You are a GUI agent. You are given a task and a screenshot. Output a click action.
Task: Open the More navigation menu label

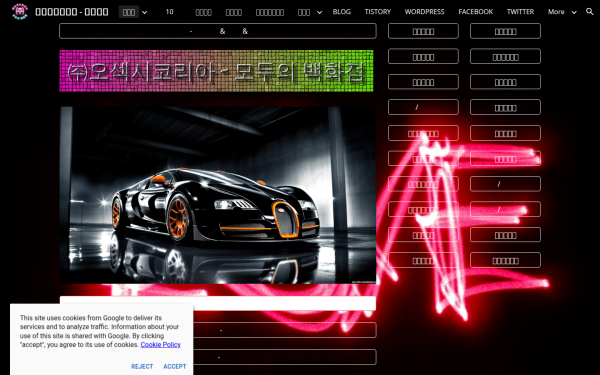tap(556, 12)
